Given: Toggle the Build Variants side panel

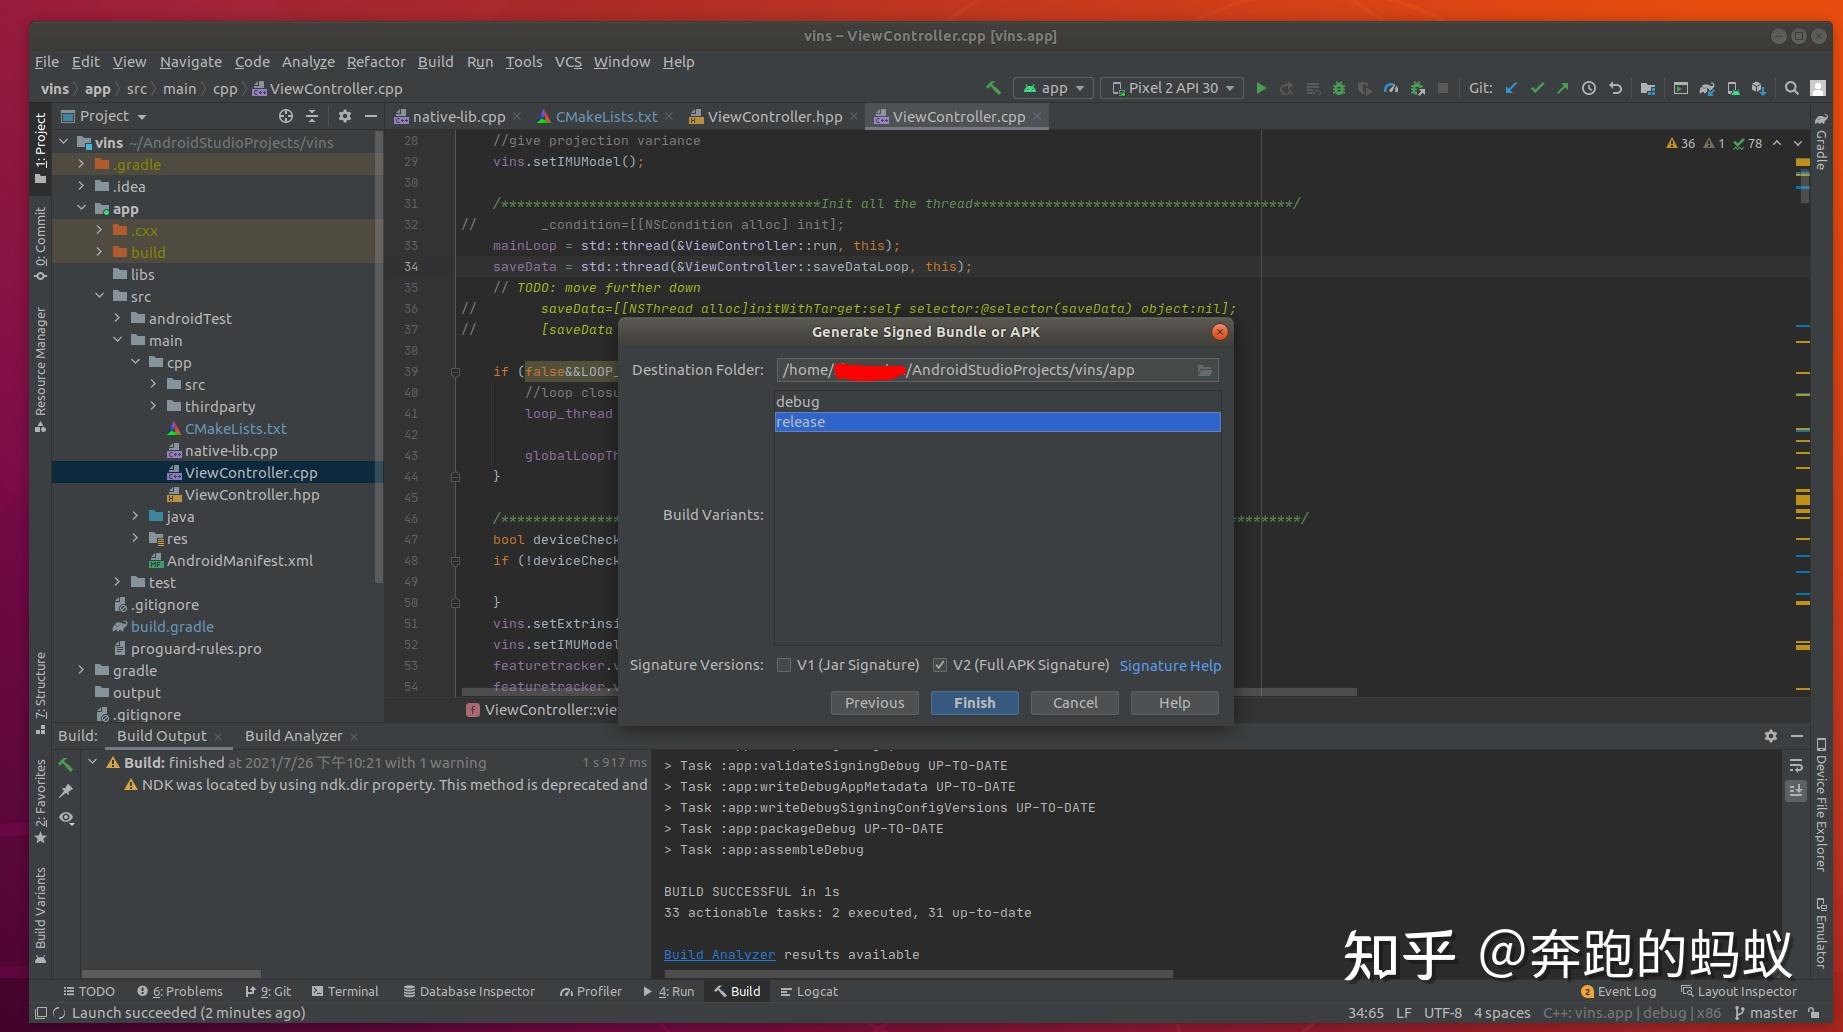Looking at the screenshot, I should click(40, 914).
